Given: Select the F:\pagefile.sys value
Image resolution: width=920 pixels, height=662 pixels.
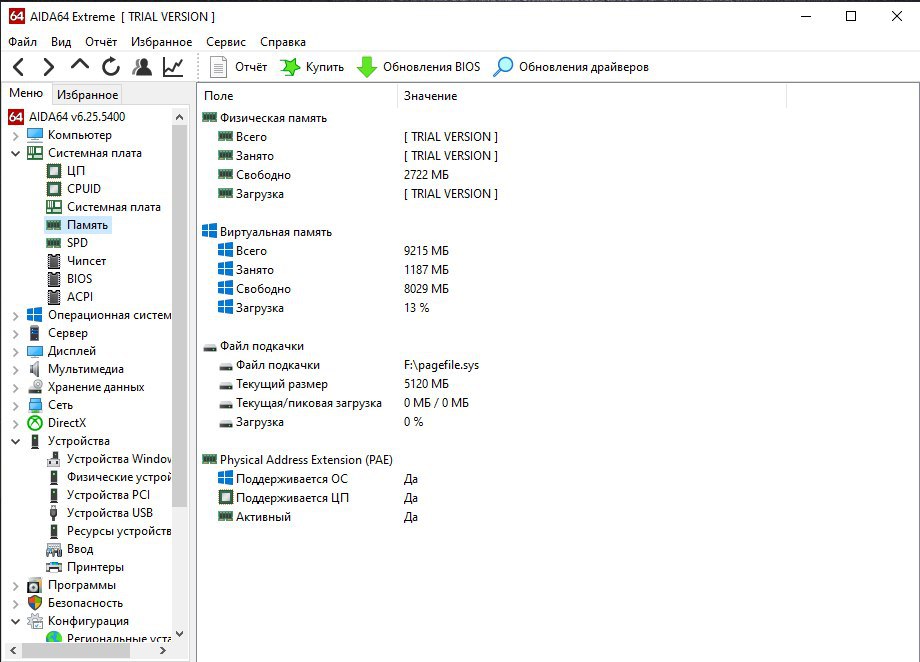Looking at the screenshot, I should click(x=441, y=365).
